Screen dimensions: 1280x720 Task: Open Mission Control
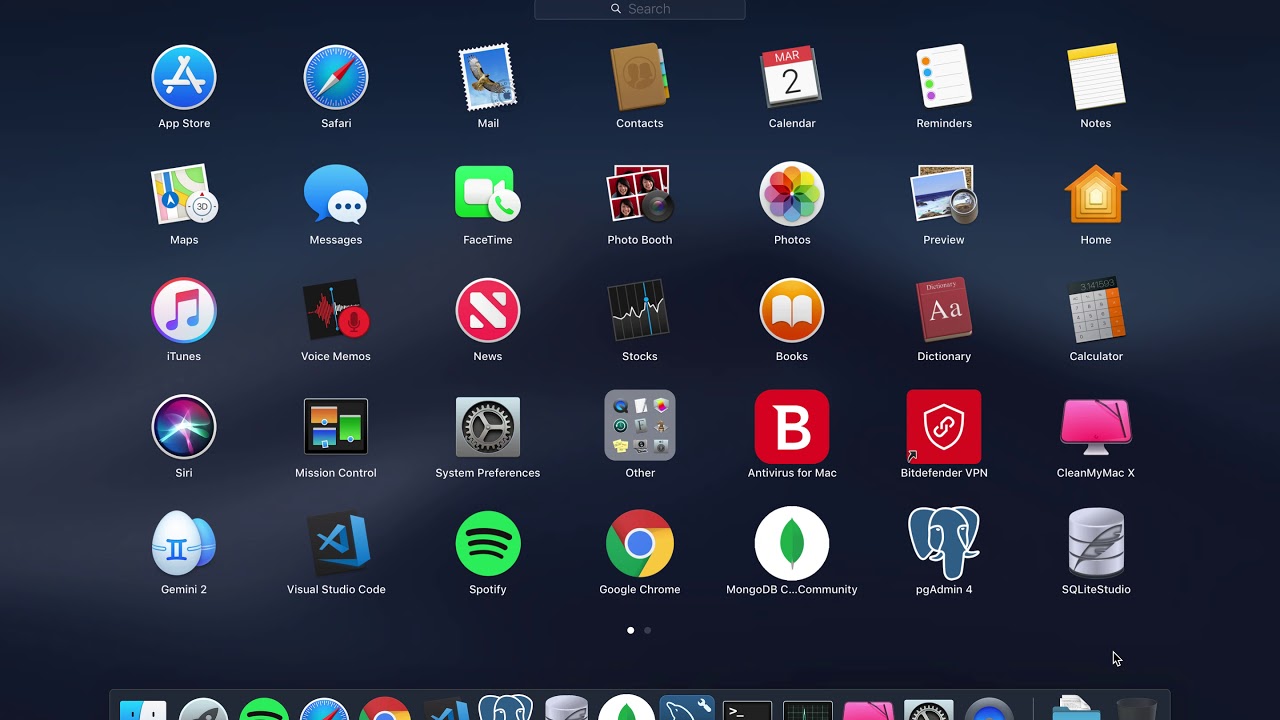pyautogui.click(x=336, y=427)
